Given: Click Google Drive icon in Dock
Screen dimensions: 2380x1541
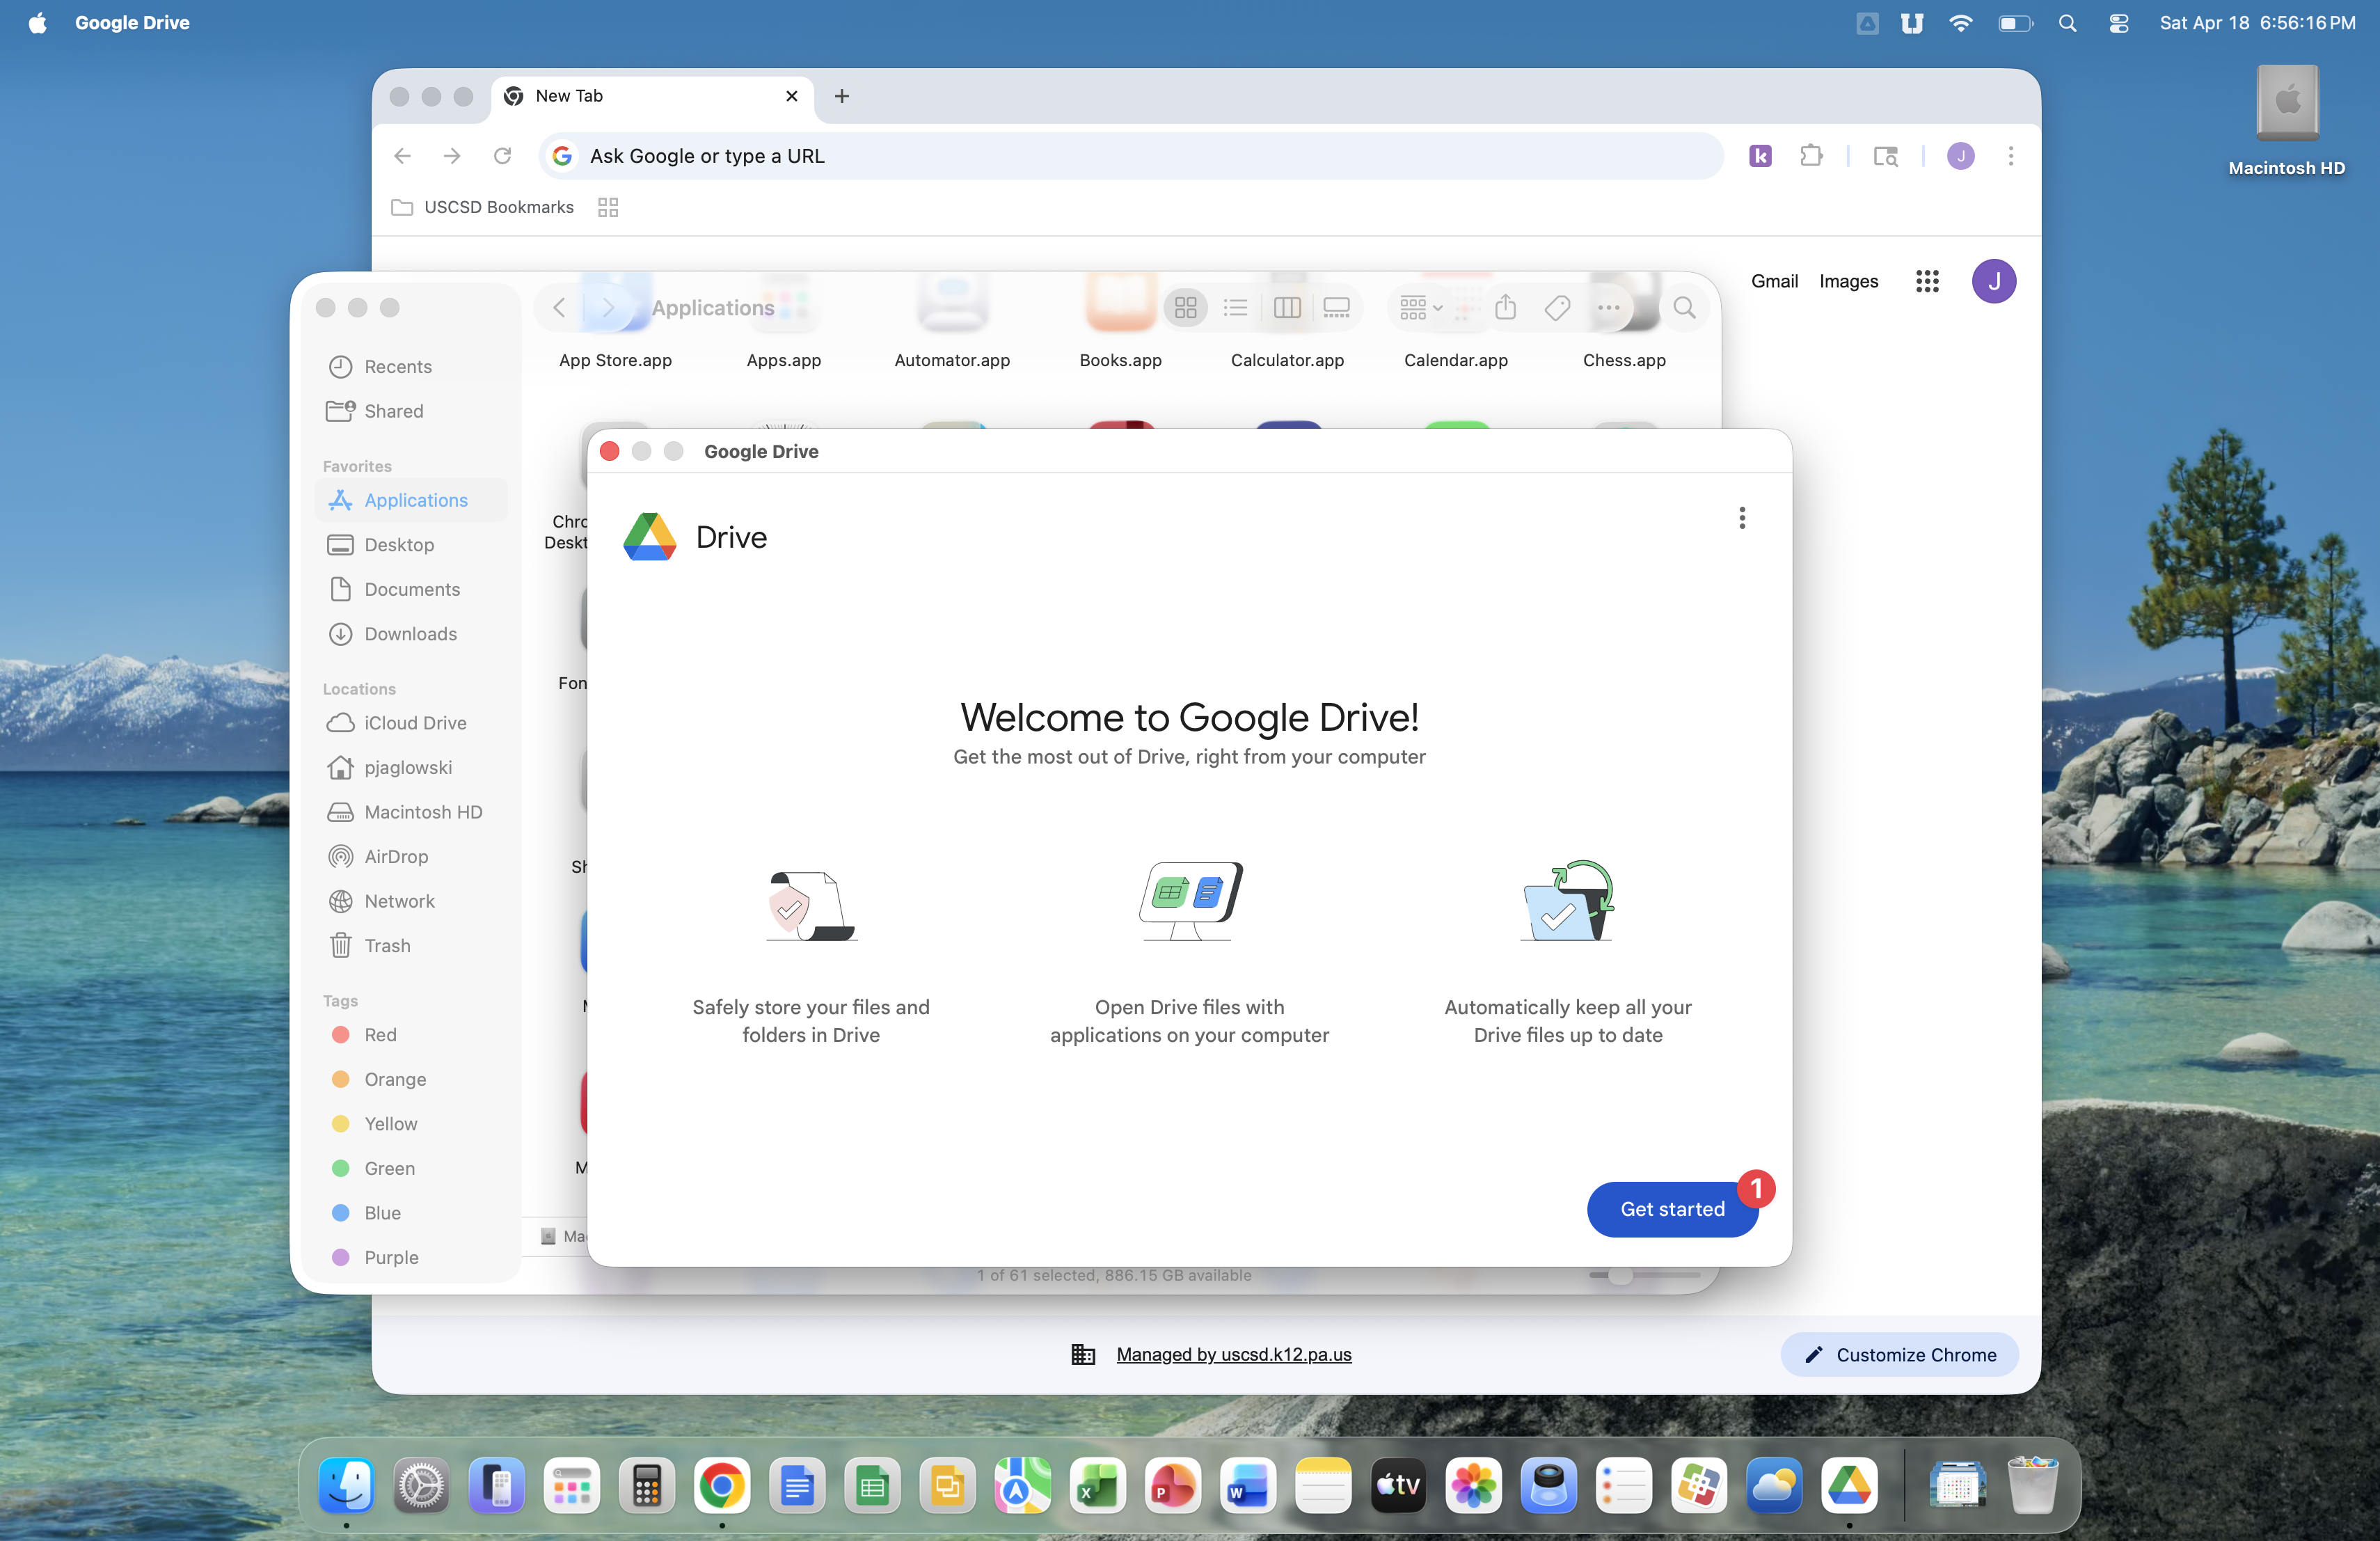Looking at the screenshot, I should [1848, 1485].
